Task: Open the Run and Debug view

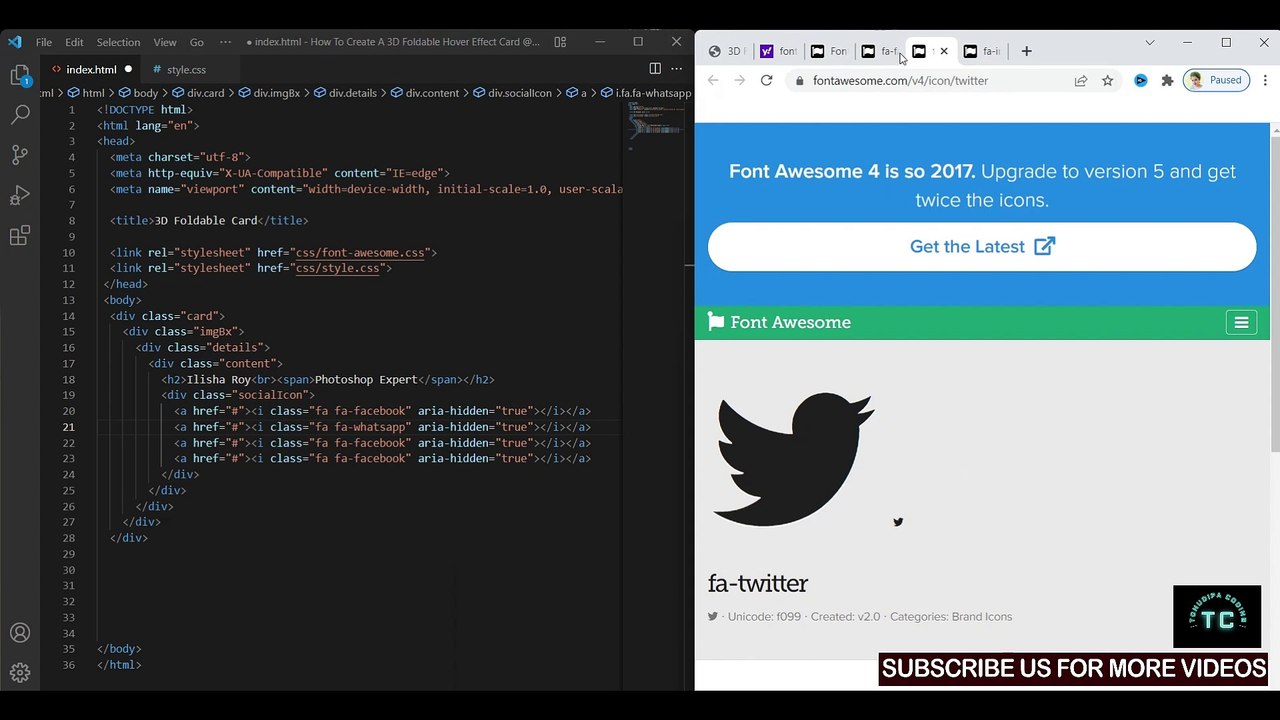Action: pos(19,195)
